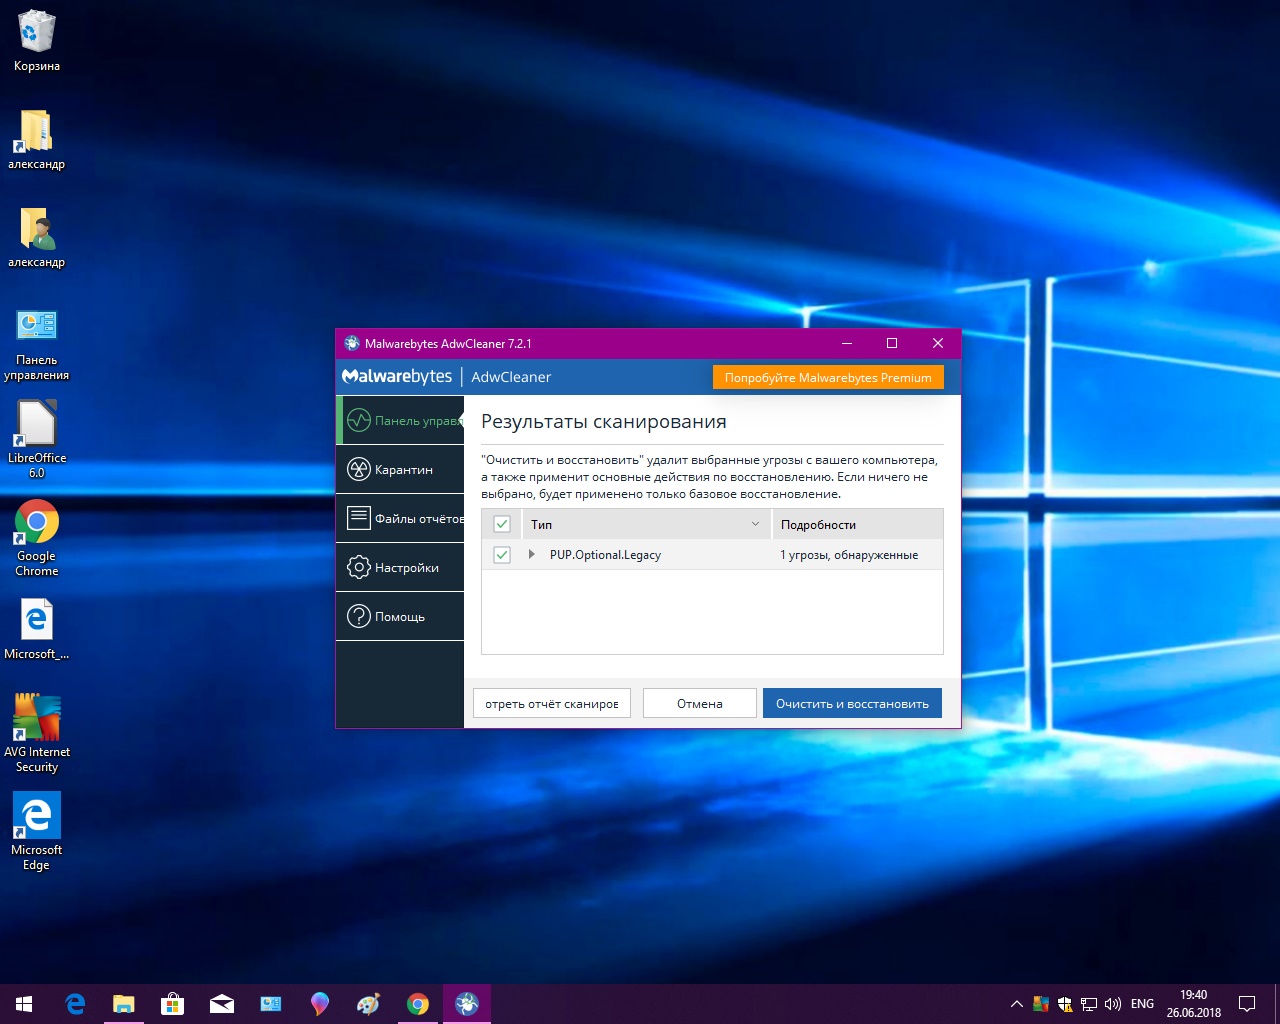1280x1024 pixels.
Task: Click the Подробности column header
Action: click(818, 524)
